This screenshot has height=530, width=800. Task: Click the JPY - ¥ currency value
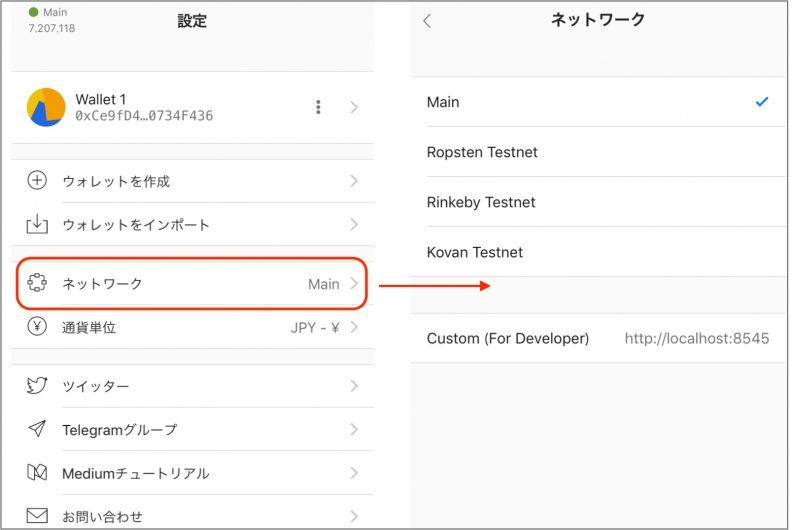point(315,327)
